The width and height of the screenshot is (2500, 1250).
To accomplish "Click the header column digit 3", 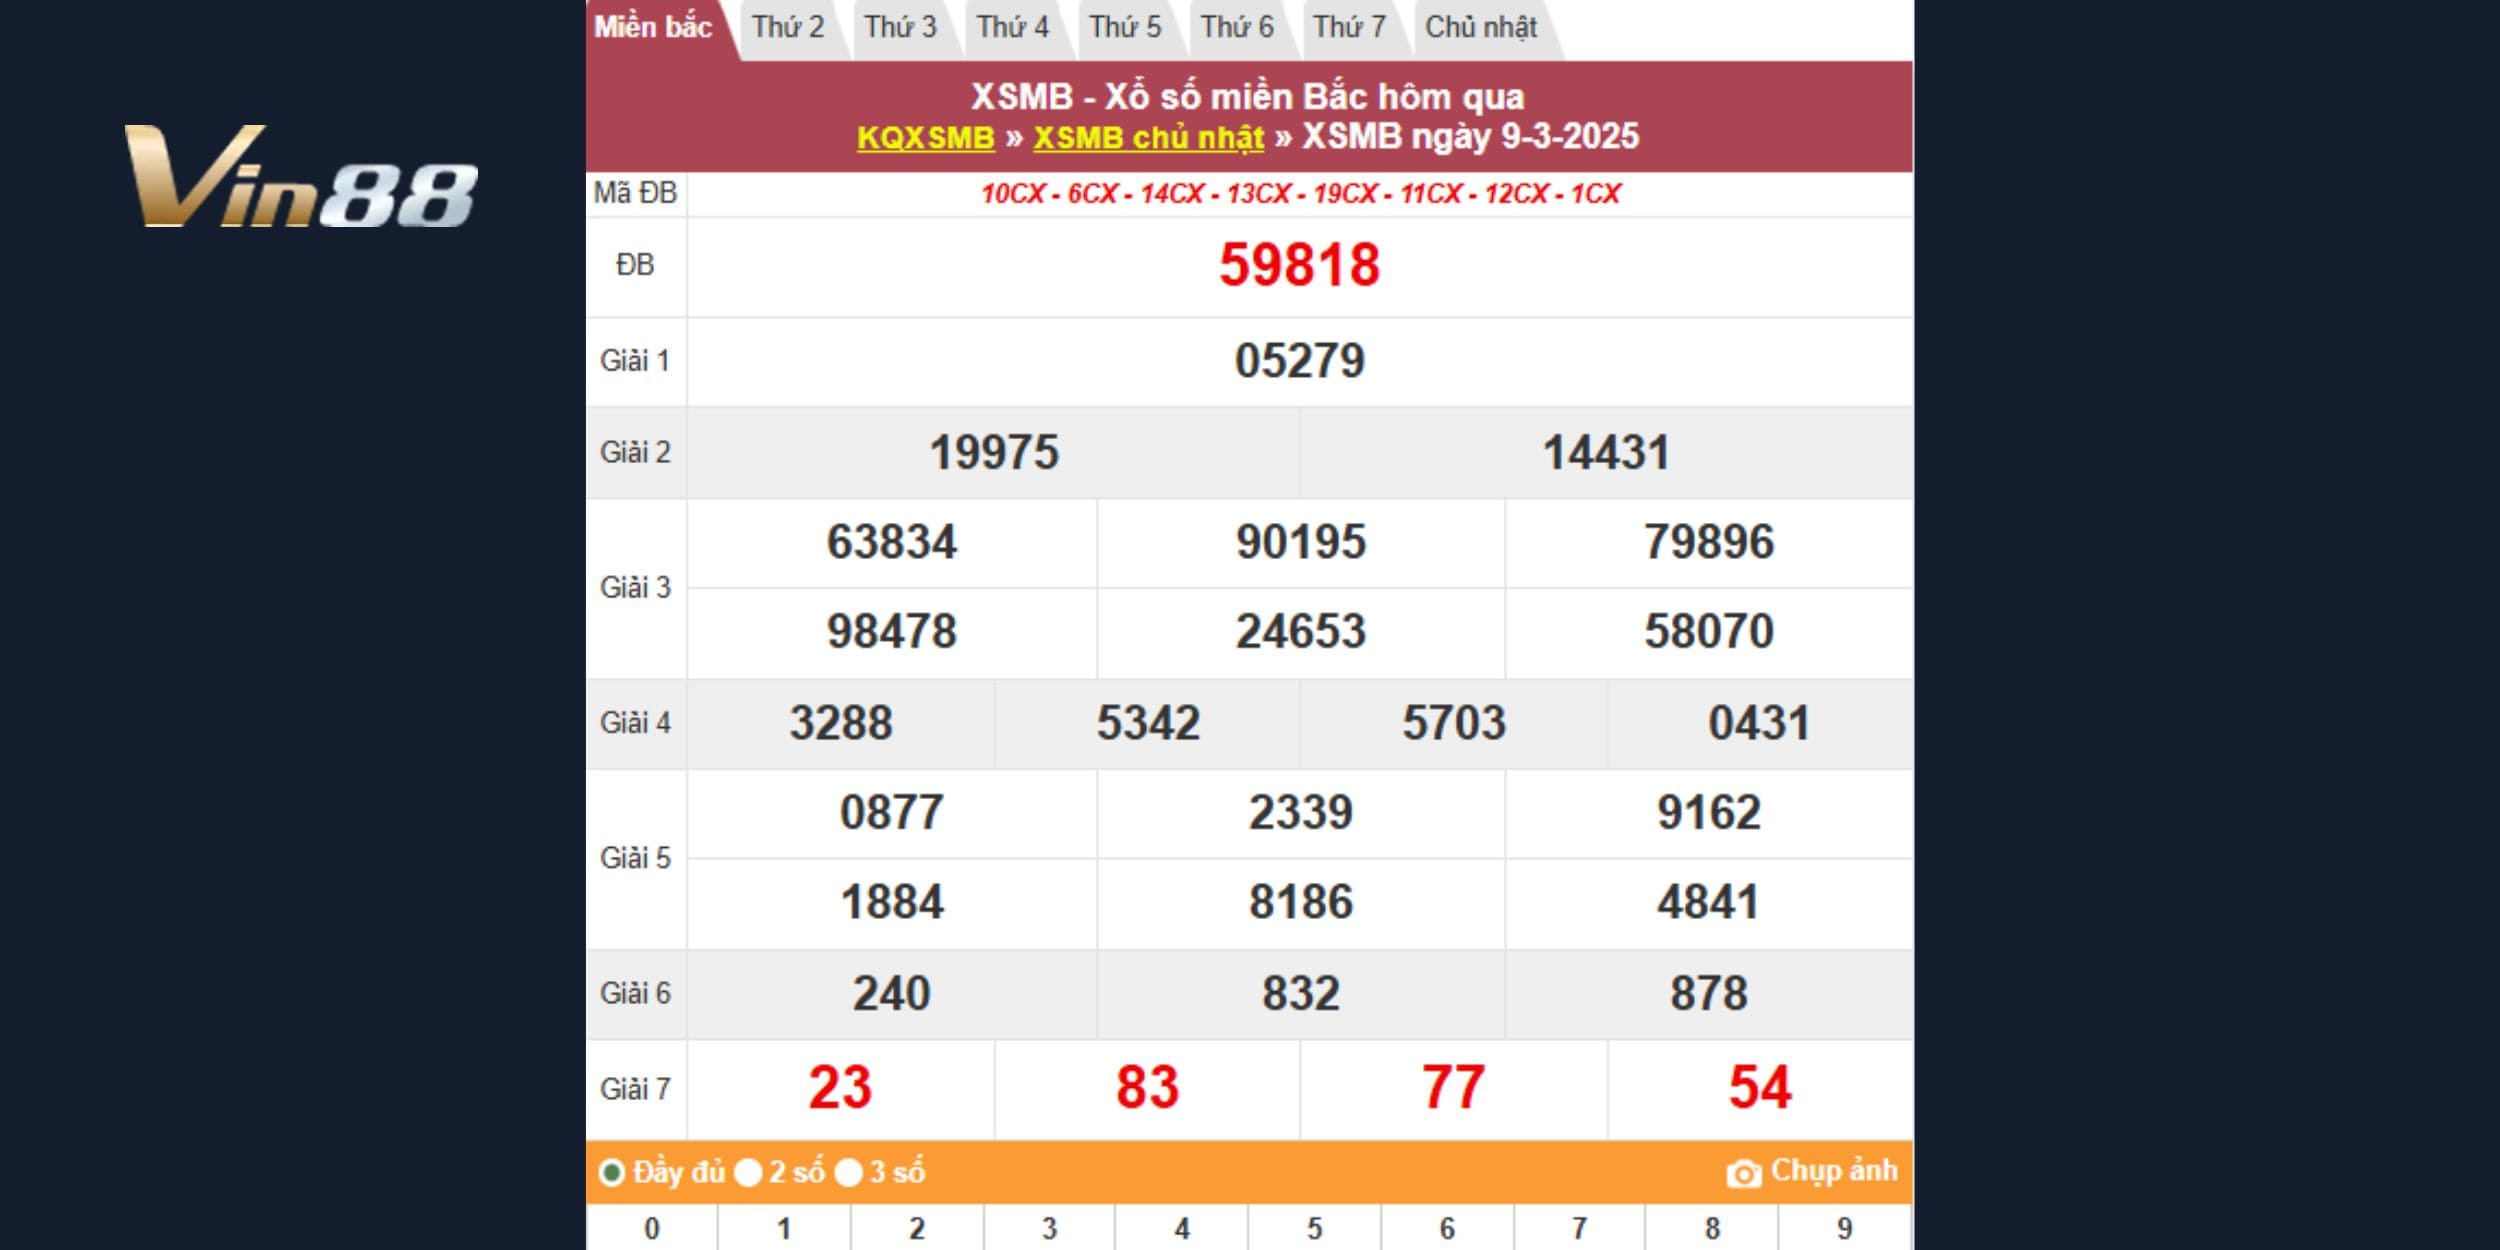I will click(x=1049, y=1229).
